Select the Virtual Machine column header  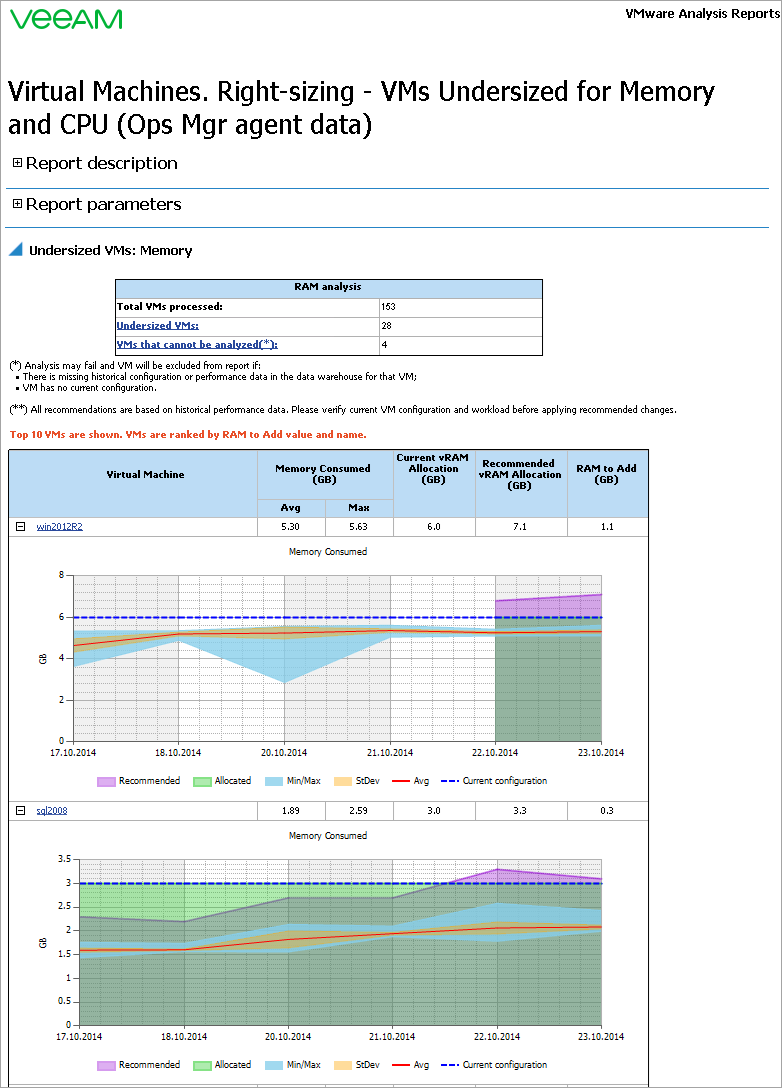click(x=133, y=484)
